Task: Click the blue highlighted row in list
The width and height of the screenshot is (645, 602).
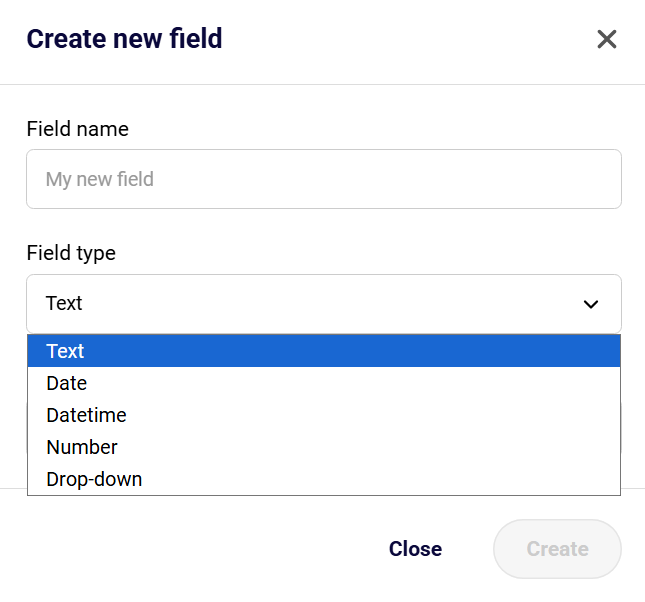Action: 323,351
